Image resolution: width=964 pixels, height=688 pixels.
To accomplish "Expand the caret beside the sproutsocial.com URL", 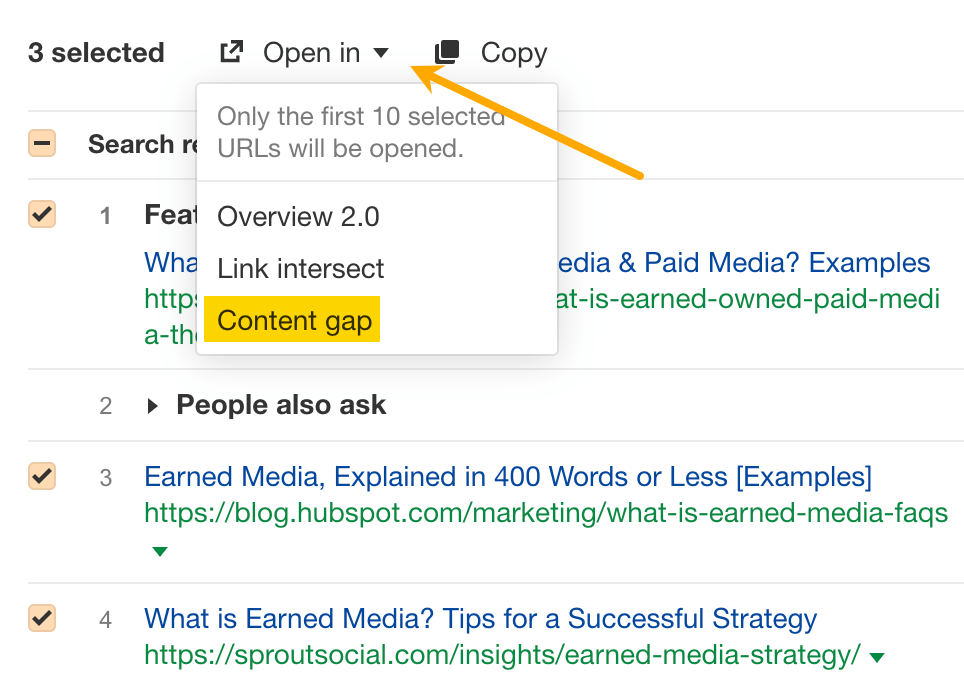I will point(875,657).
